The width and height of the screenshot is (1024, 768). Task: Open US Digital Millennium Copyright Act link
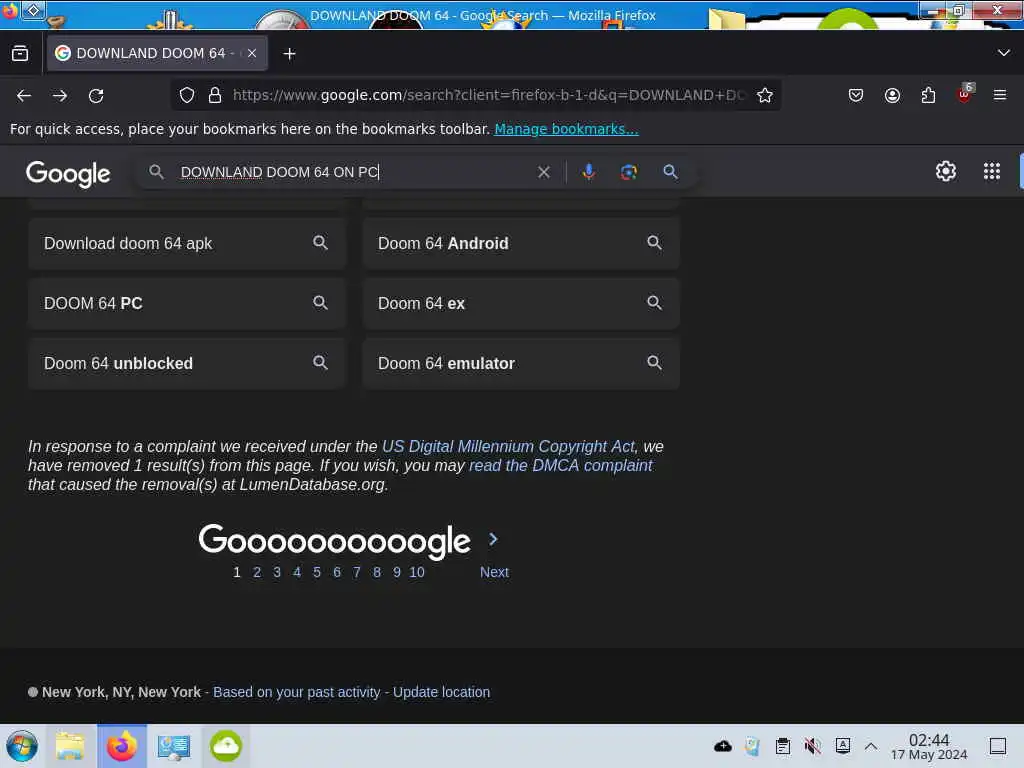508,446
